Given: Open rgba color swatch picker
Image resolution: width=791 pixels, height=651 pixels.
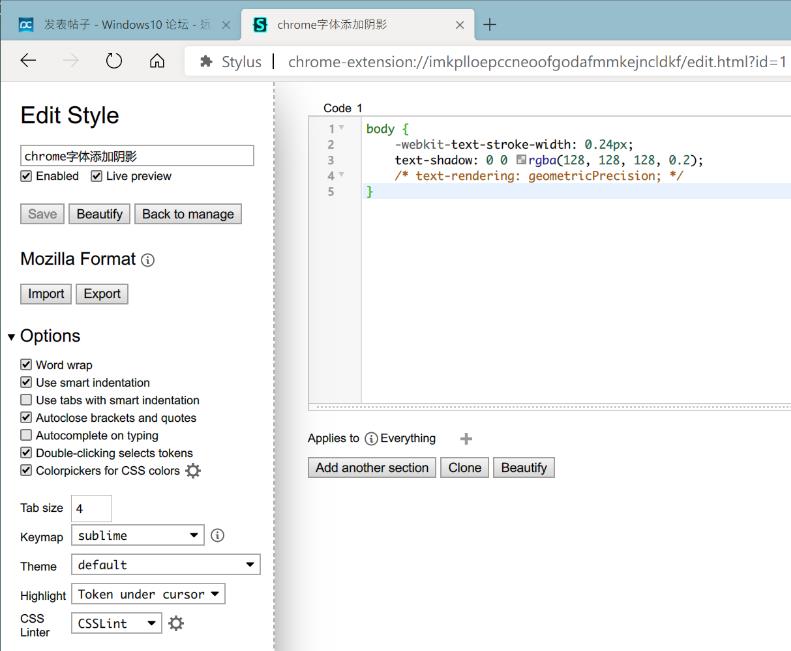Looking at the screenshot, I should (x=521, y=160).
